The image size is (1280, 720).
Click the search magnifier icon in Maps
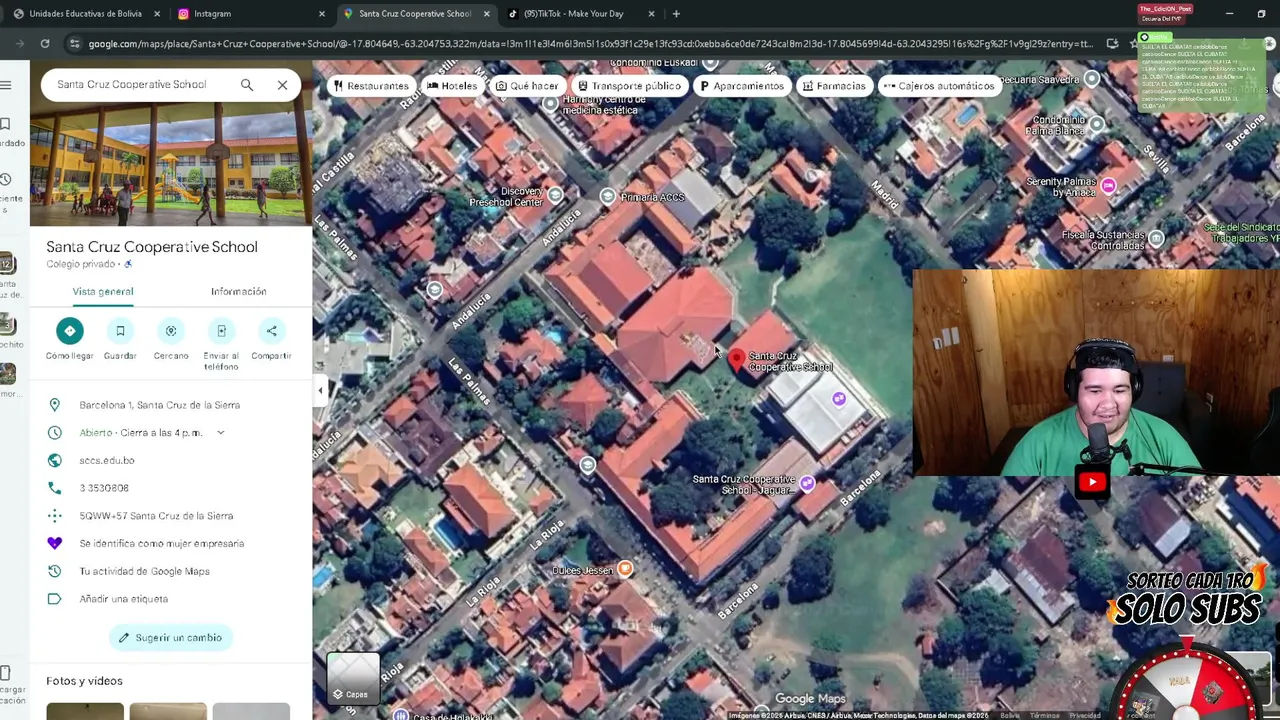click(247, 85)
